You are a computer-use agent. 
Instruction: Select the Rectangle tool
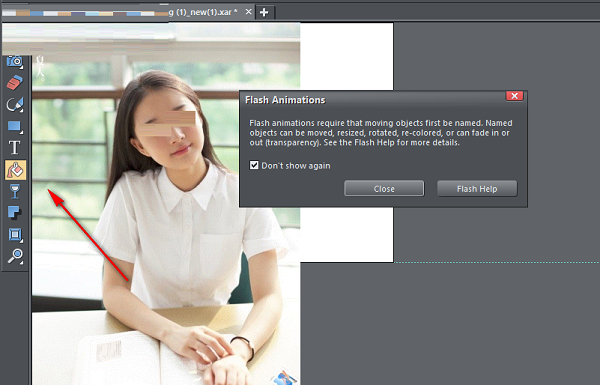(x=15, y=126)
